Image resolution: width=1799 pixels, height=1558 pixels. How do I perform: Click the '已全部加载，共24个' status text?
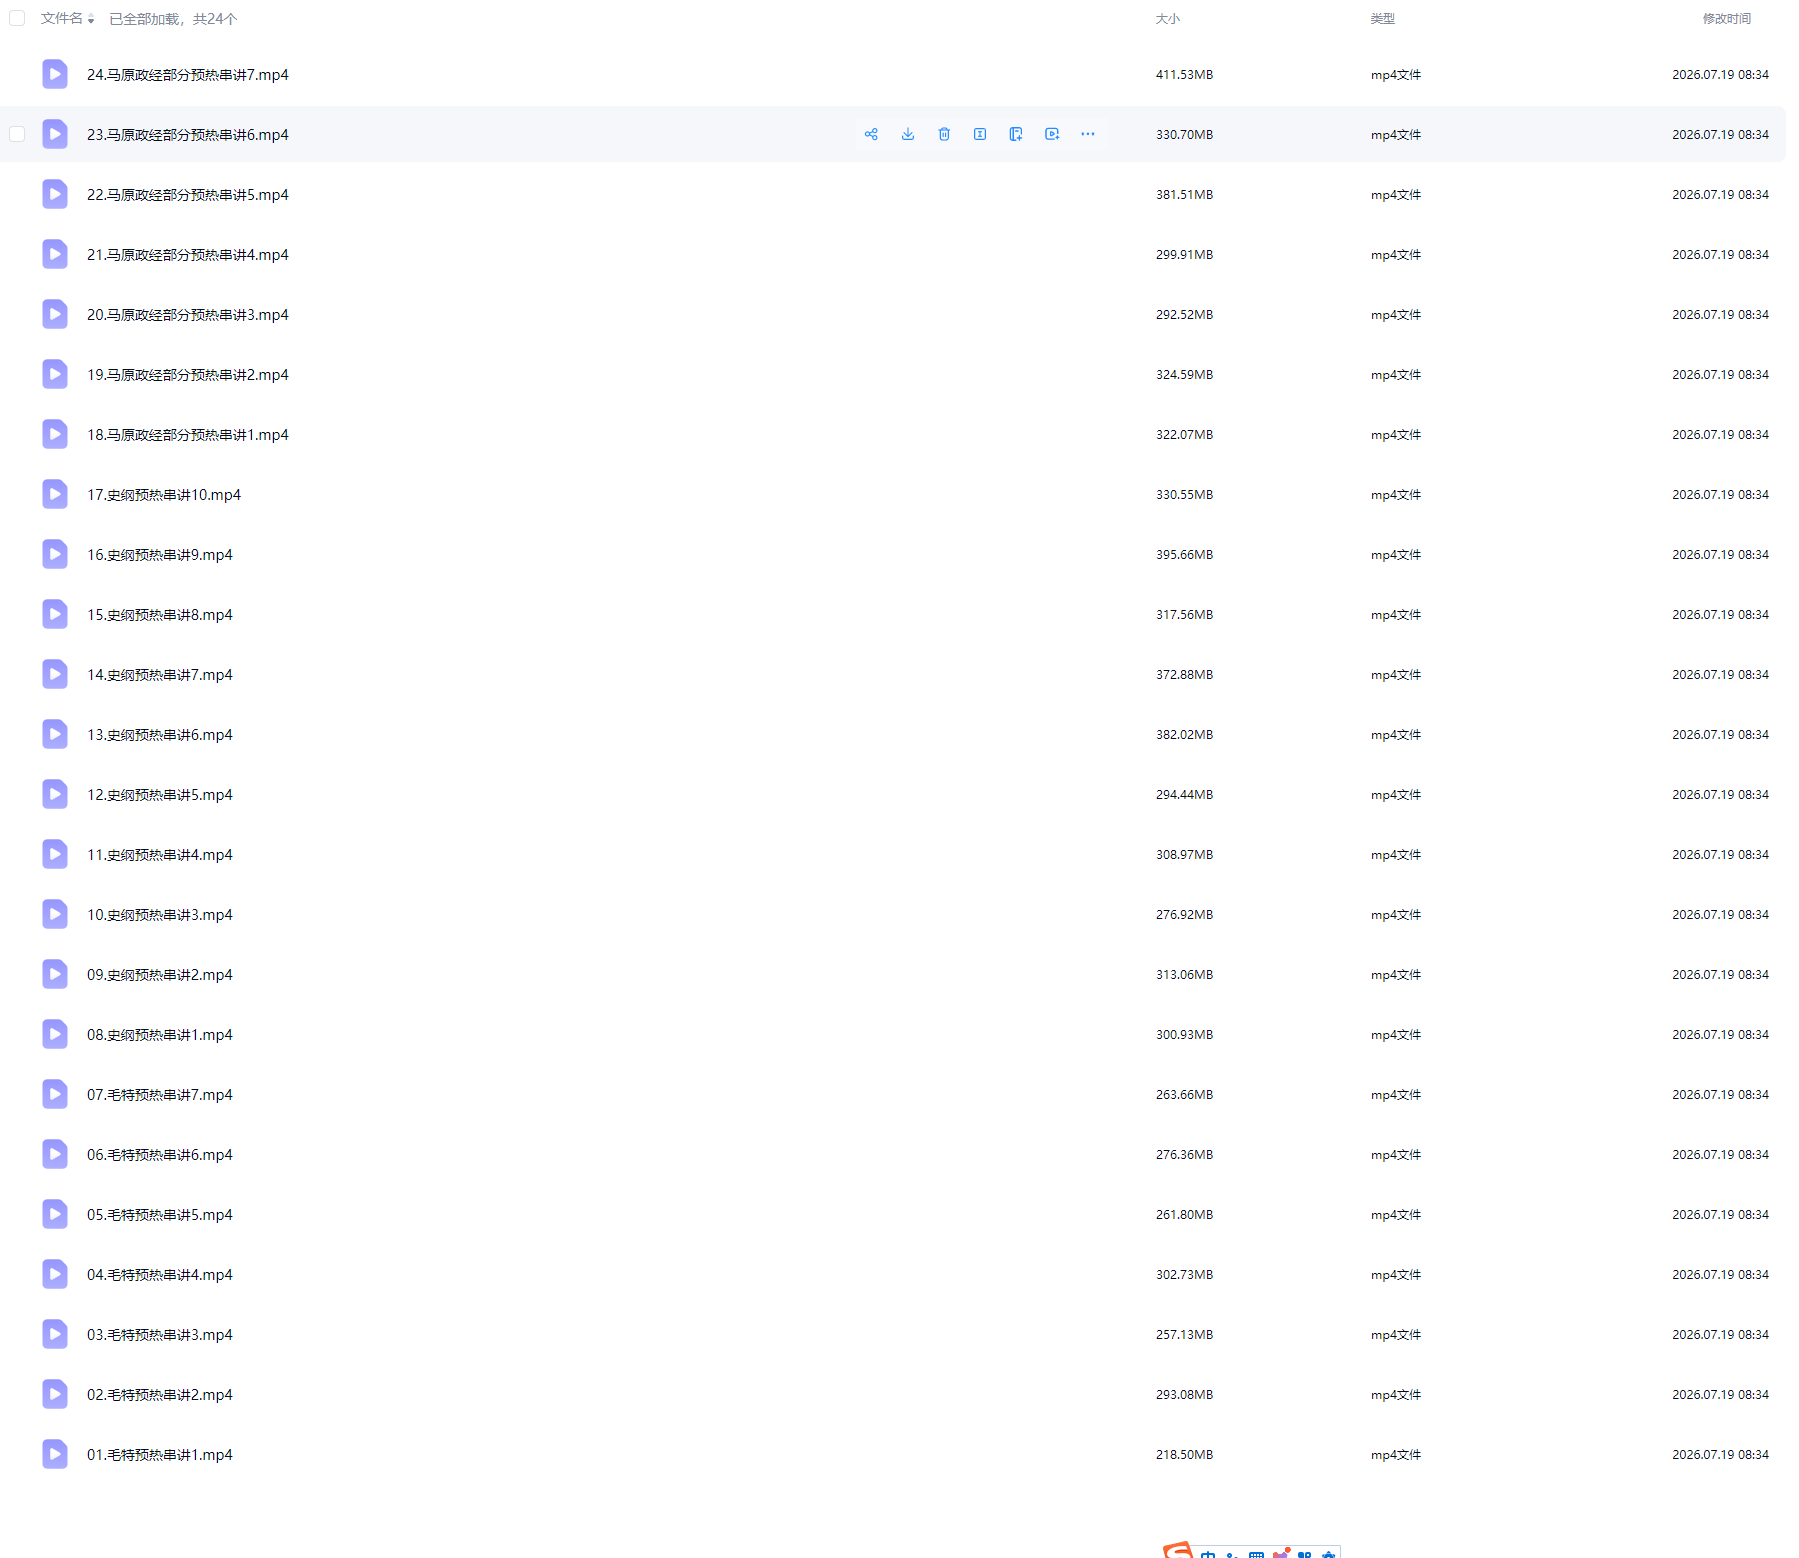173,19
